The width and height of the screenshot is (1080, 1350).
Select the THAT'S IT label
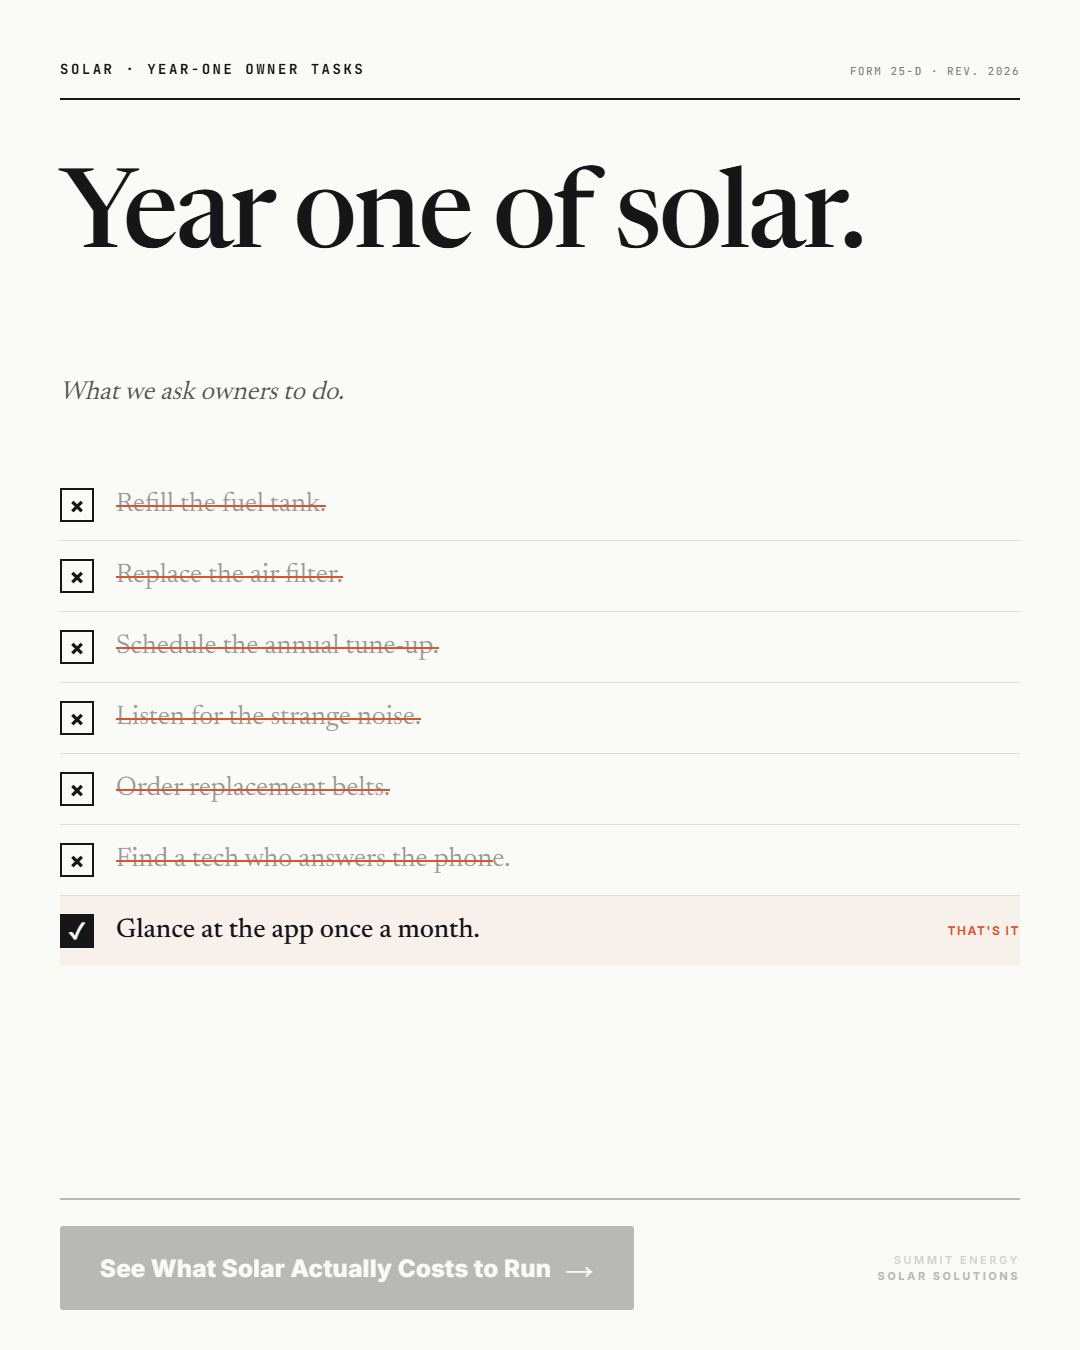click(983, 931)
